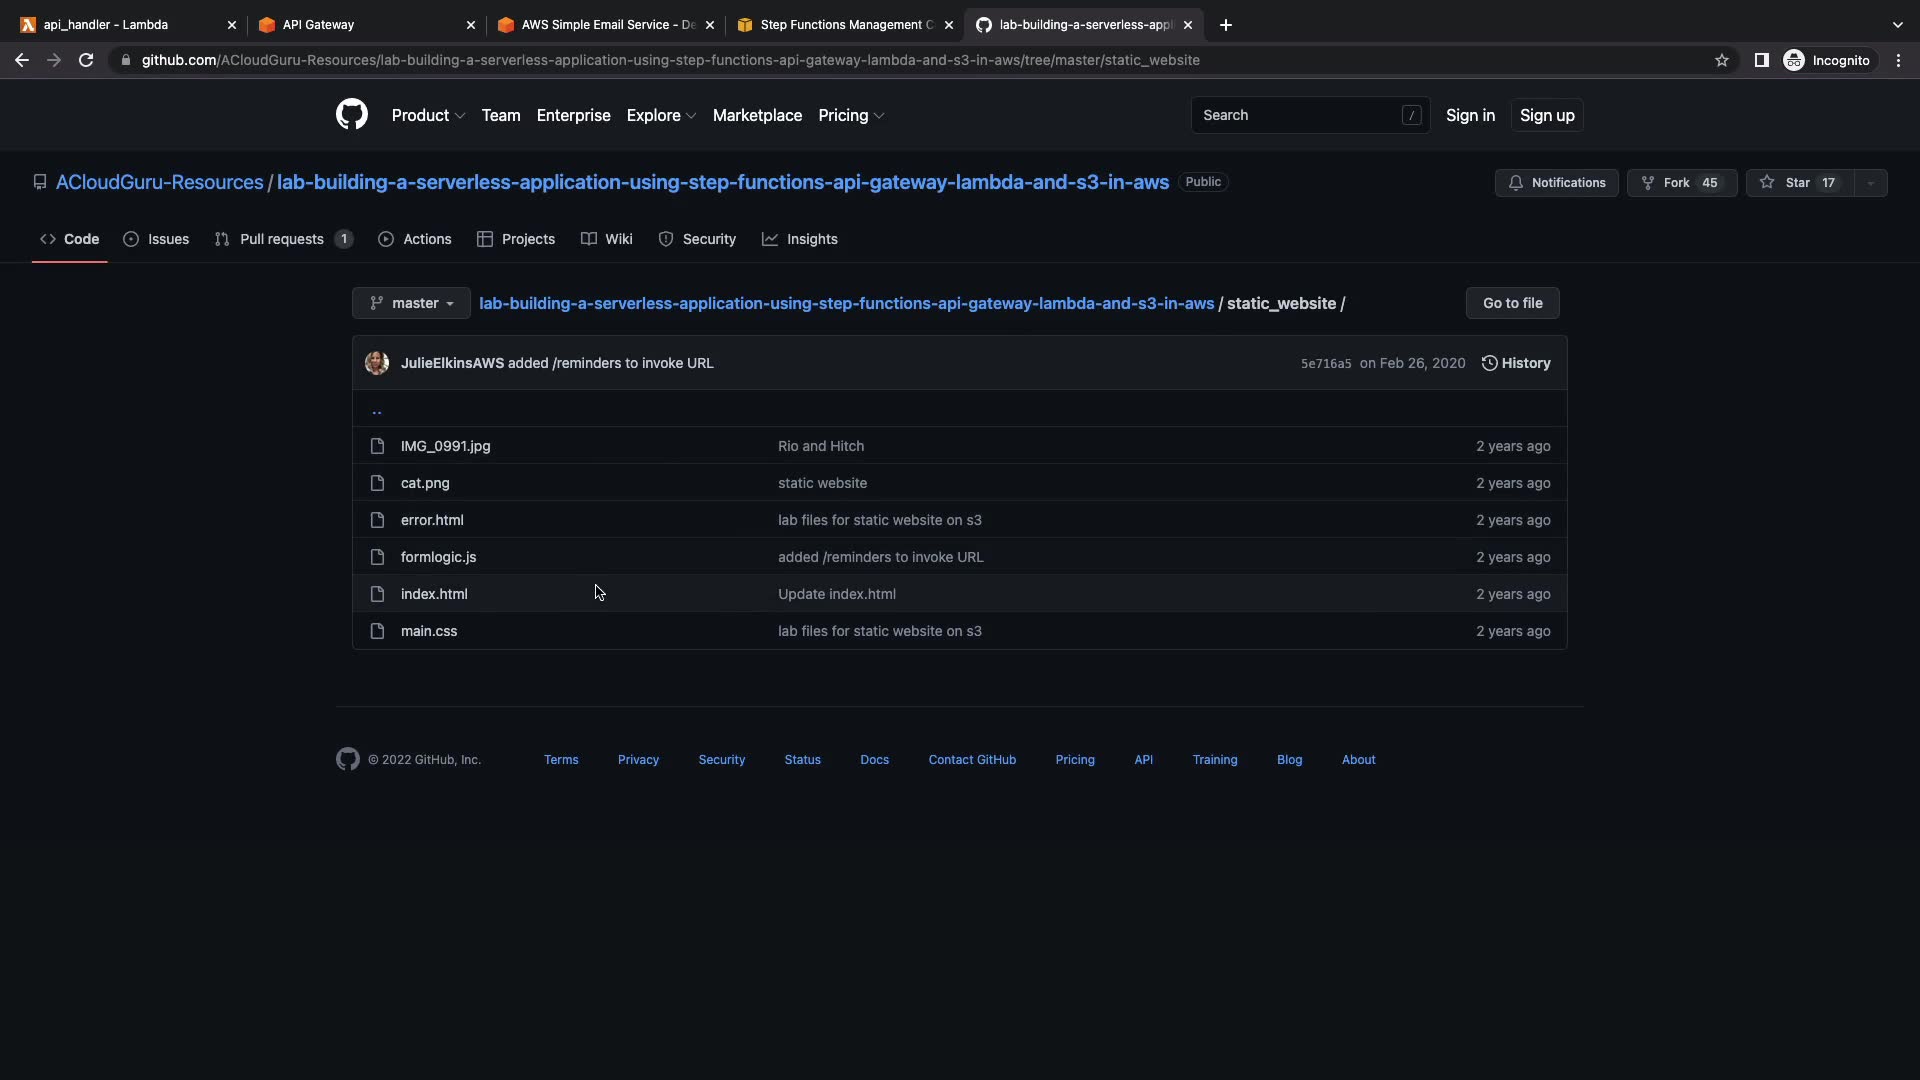Star the repository
Image resolution: width=1920 pixels, height=1080 pixels.
(1798, 183)
